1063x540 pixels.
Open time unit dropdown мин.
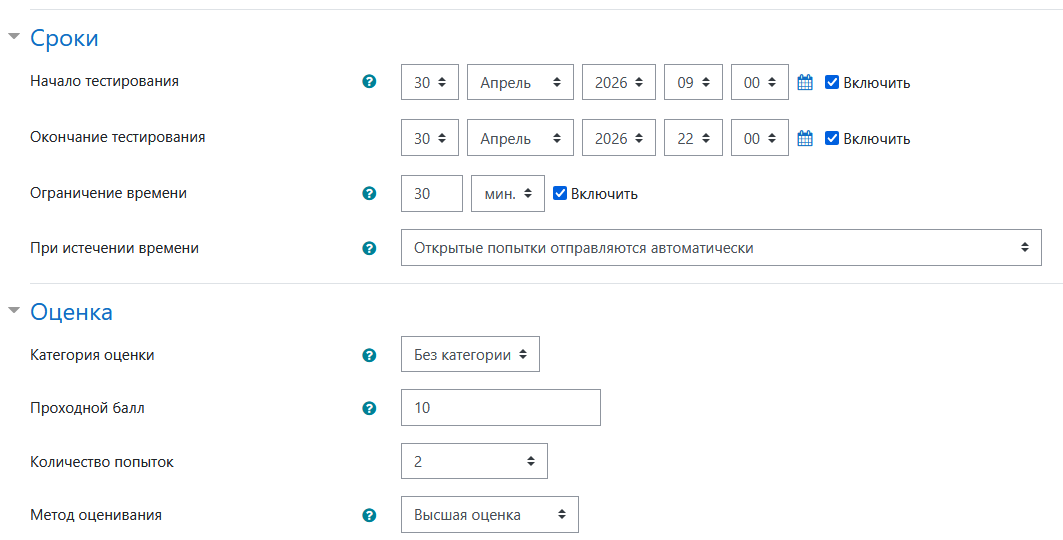pos(508,194)
